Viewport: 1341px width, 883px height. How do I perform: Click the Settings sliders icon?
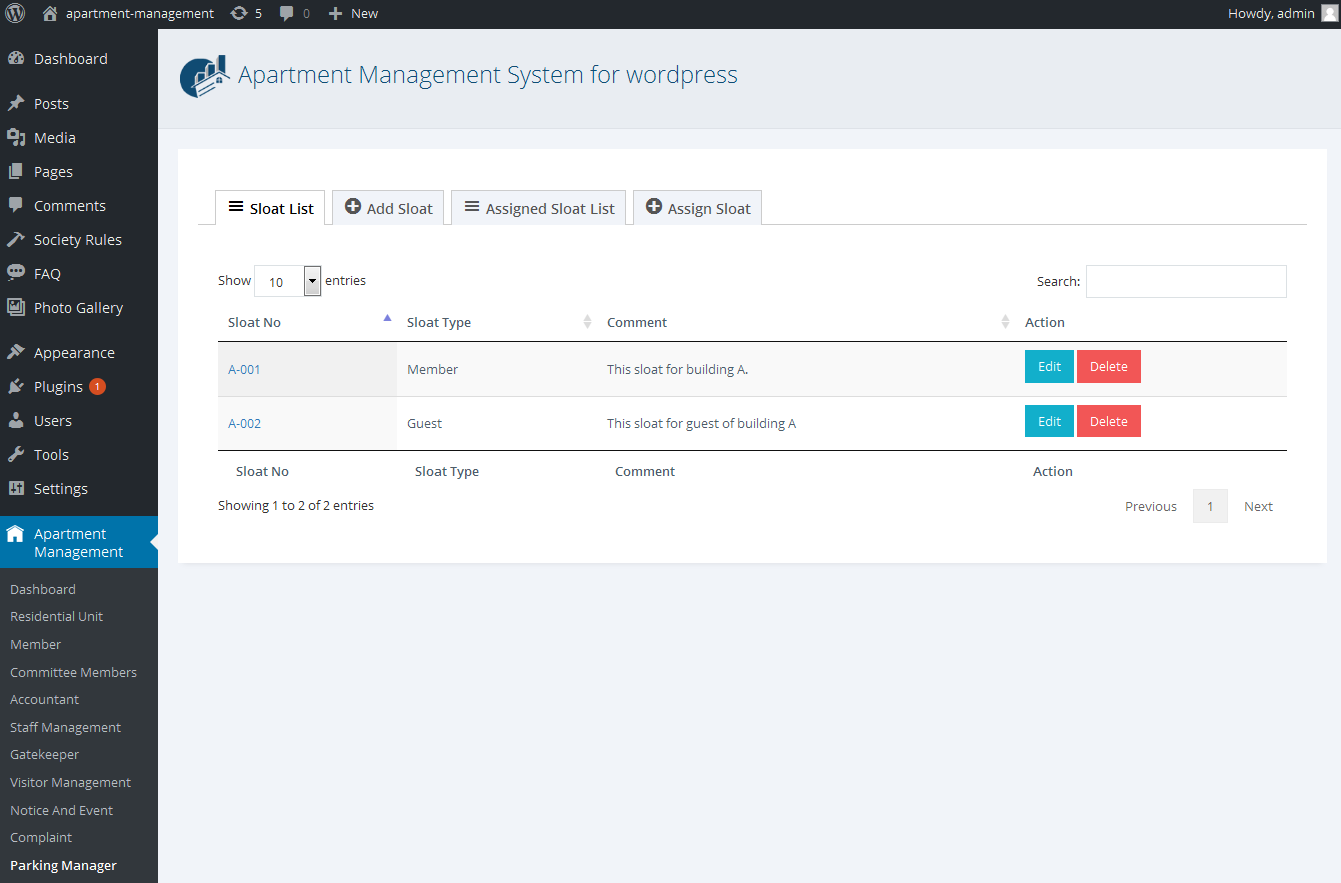coord(16,489)
